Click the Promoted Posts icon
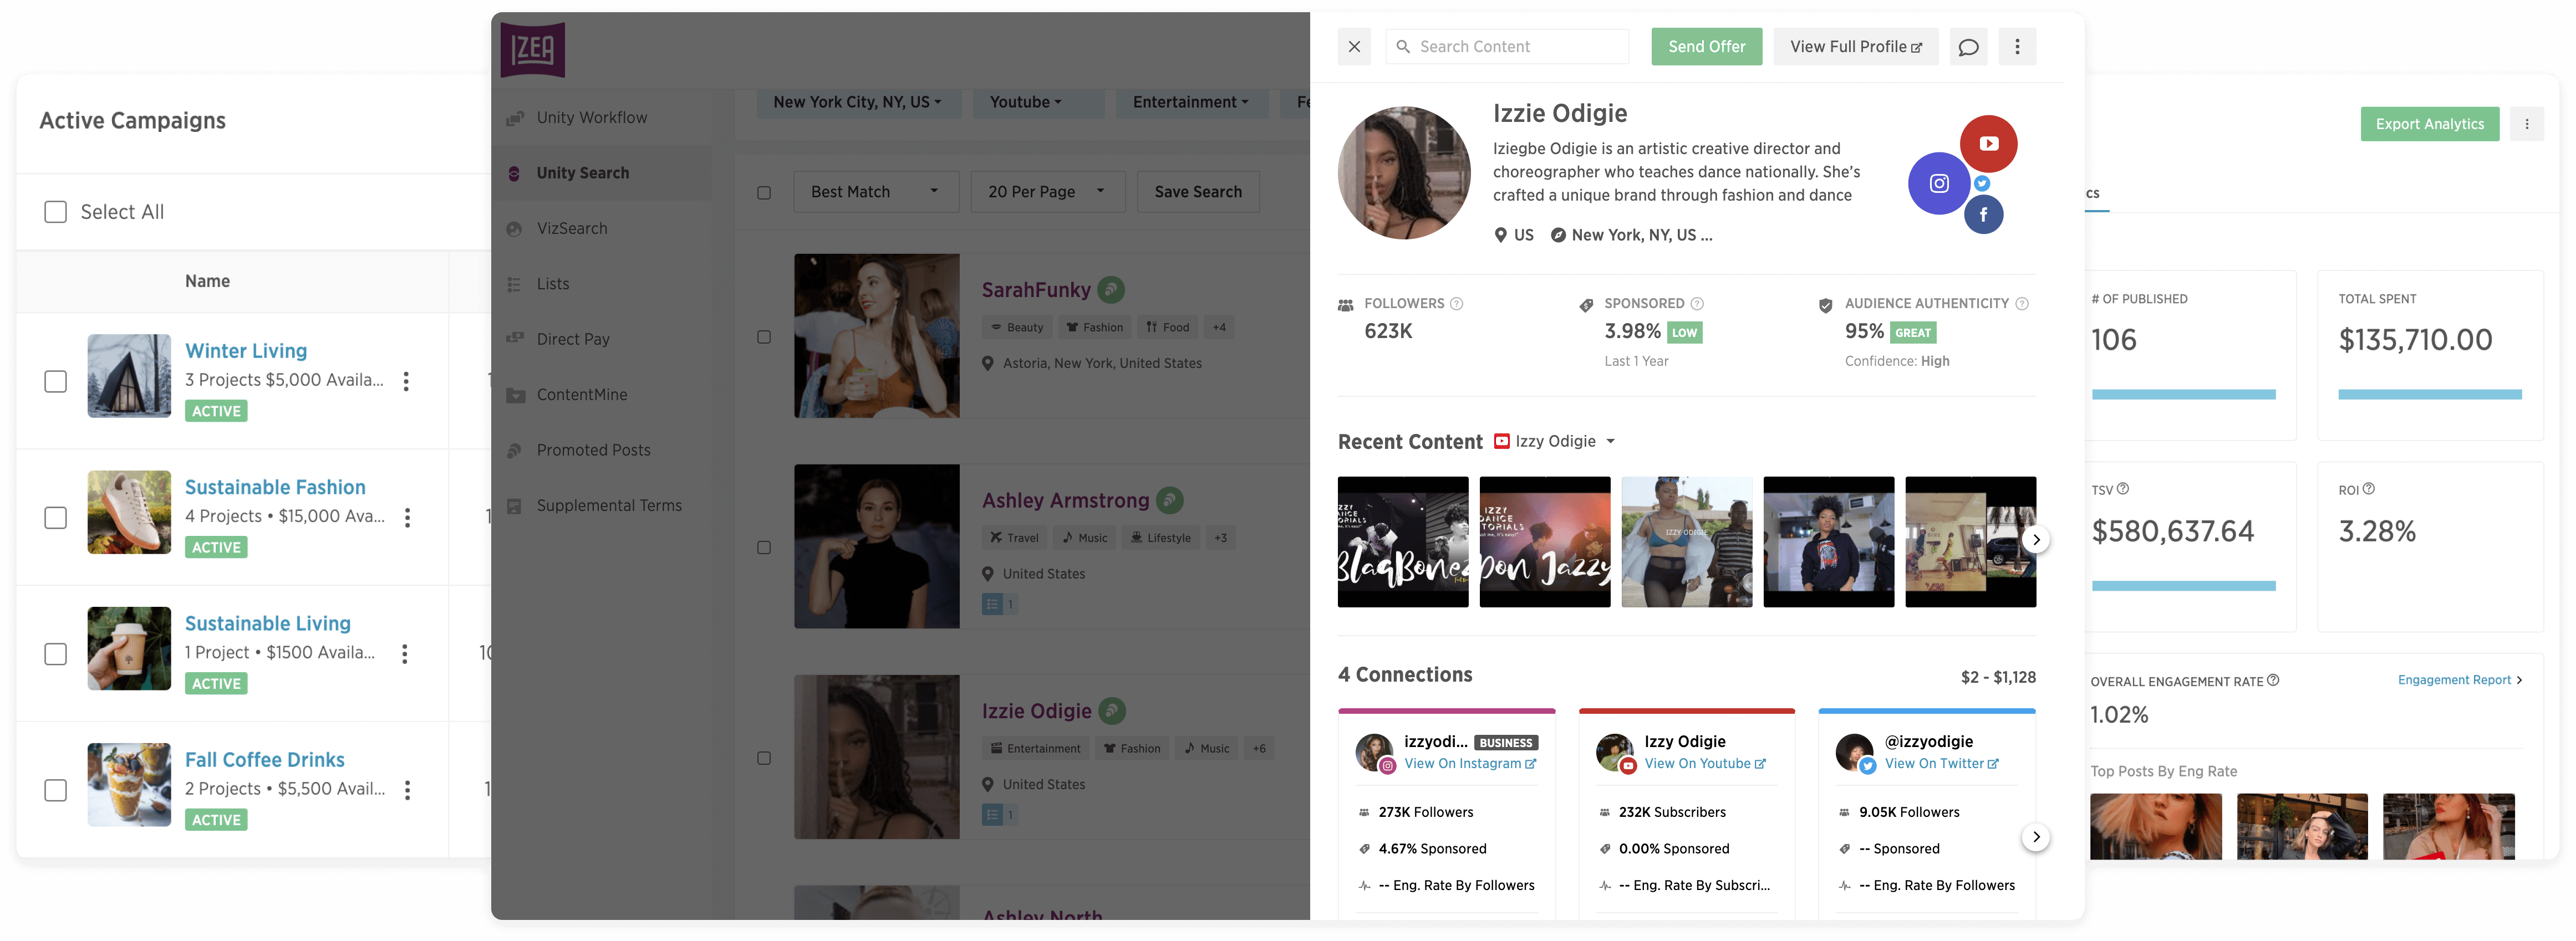Viewport: 2576px width, 941px height. [x=514, y=450]
